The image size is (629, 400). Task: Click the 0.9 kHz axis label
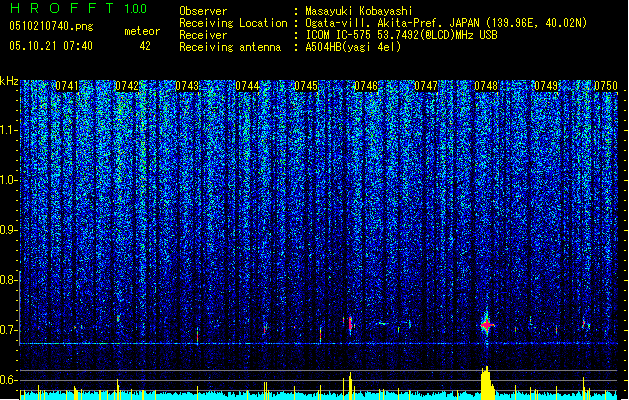9,230
